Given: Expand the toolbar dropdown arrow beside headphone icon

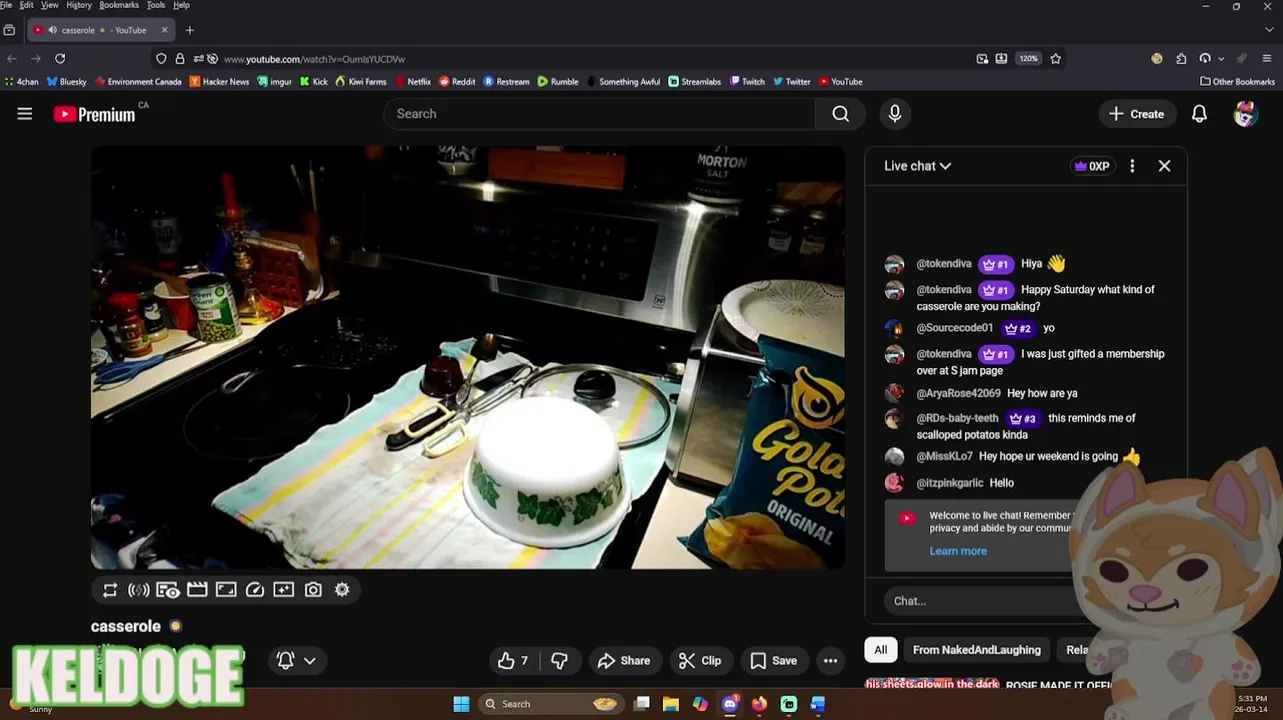Looking at the screenshot, I should click(x=1221, y=59).
